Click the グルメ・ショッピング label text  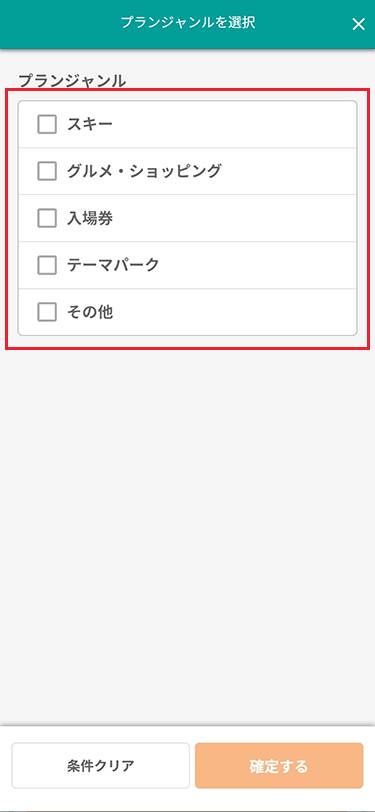[x=144, y=171]
